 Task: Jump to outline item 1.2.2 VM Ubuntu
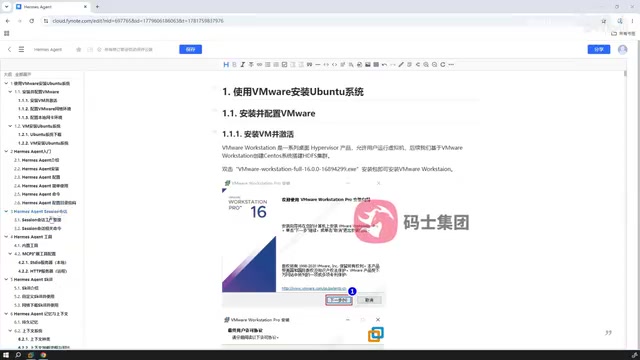click(x=43, y=143)
